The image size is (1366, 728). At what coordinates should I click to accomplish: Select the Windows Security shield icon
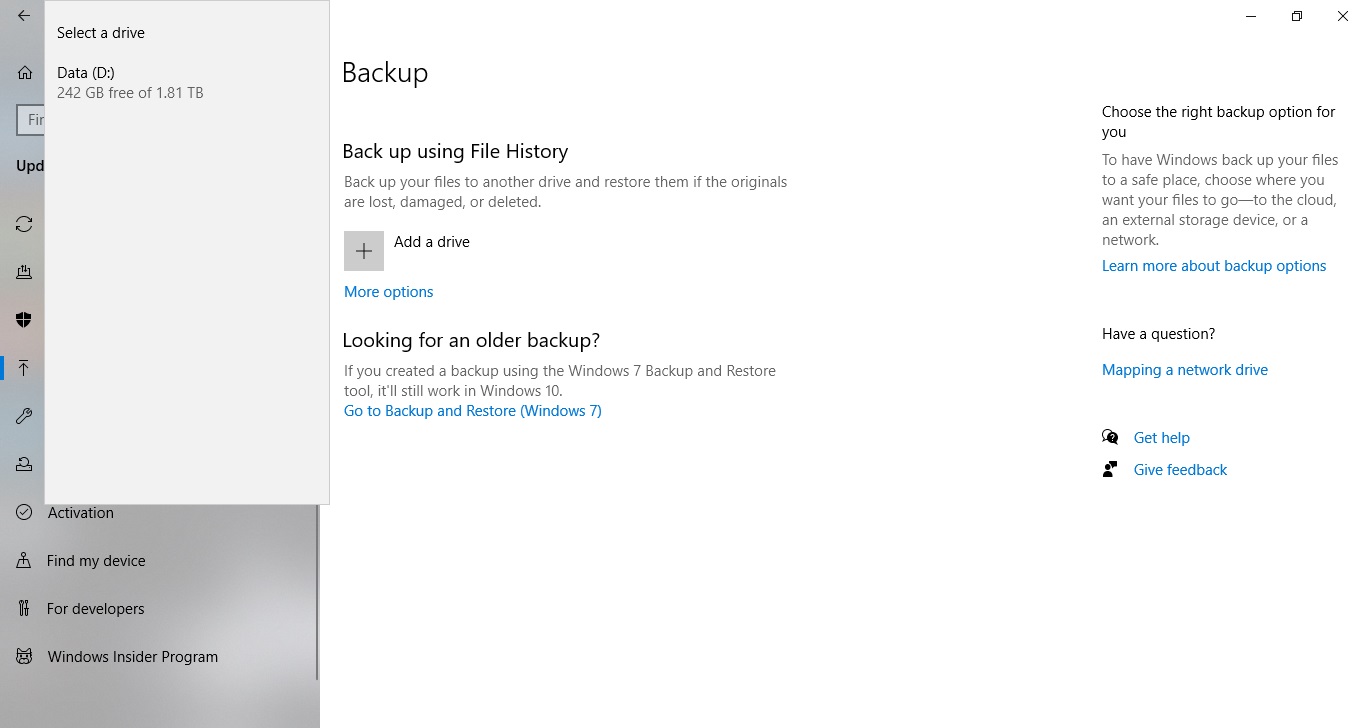click(24, 320)
